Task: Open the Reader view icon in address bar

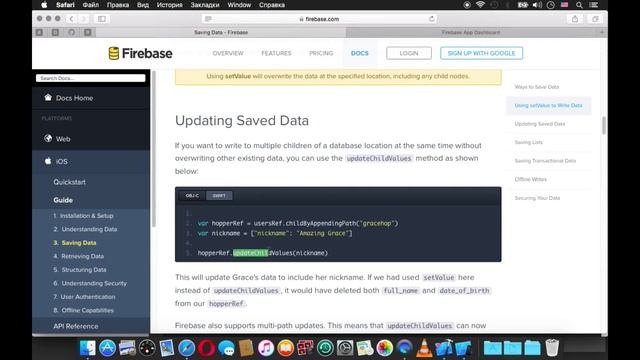Action: click(x=208, y=19)
